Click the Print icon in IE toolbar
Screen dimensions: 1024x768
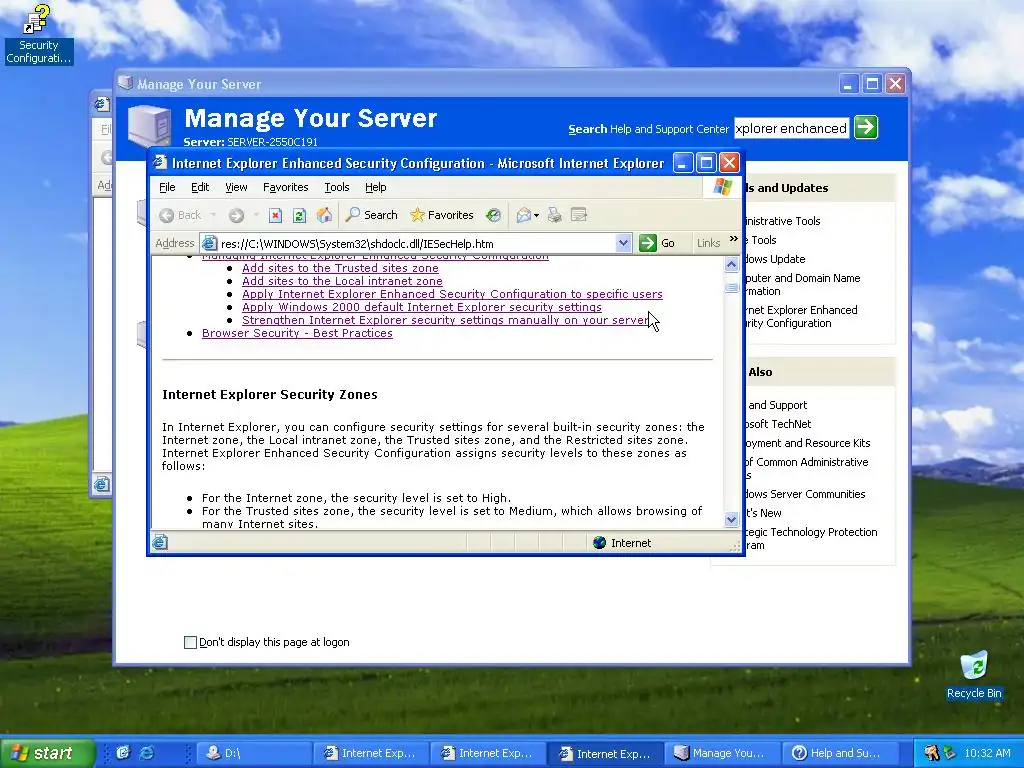tap(554, 215)
